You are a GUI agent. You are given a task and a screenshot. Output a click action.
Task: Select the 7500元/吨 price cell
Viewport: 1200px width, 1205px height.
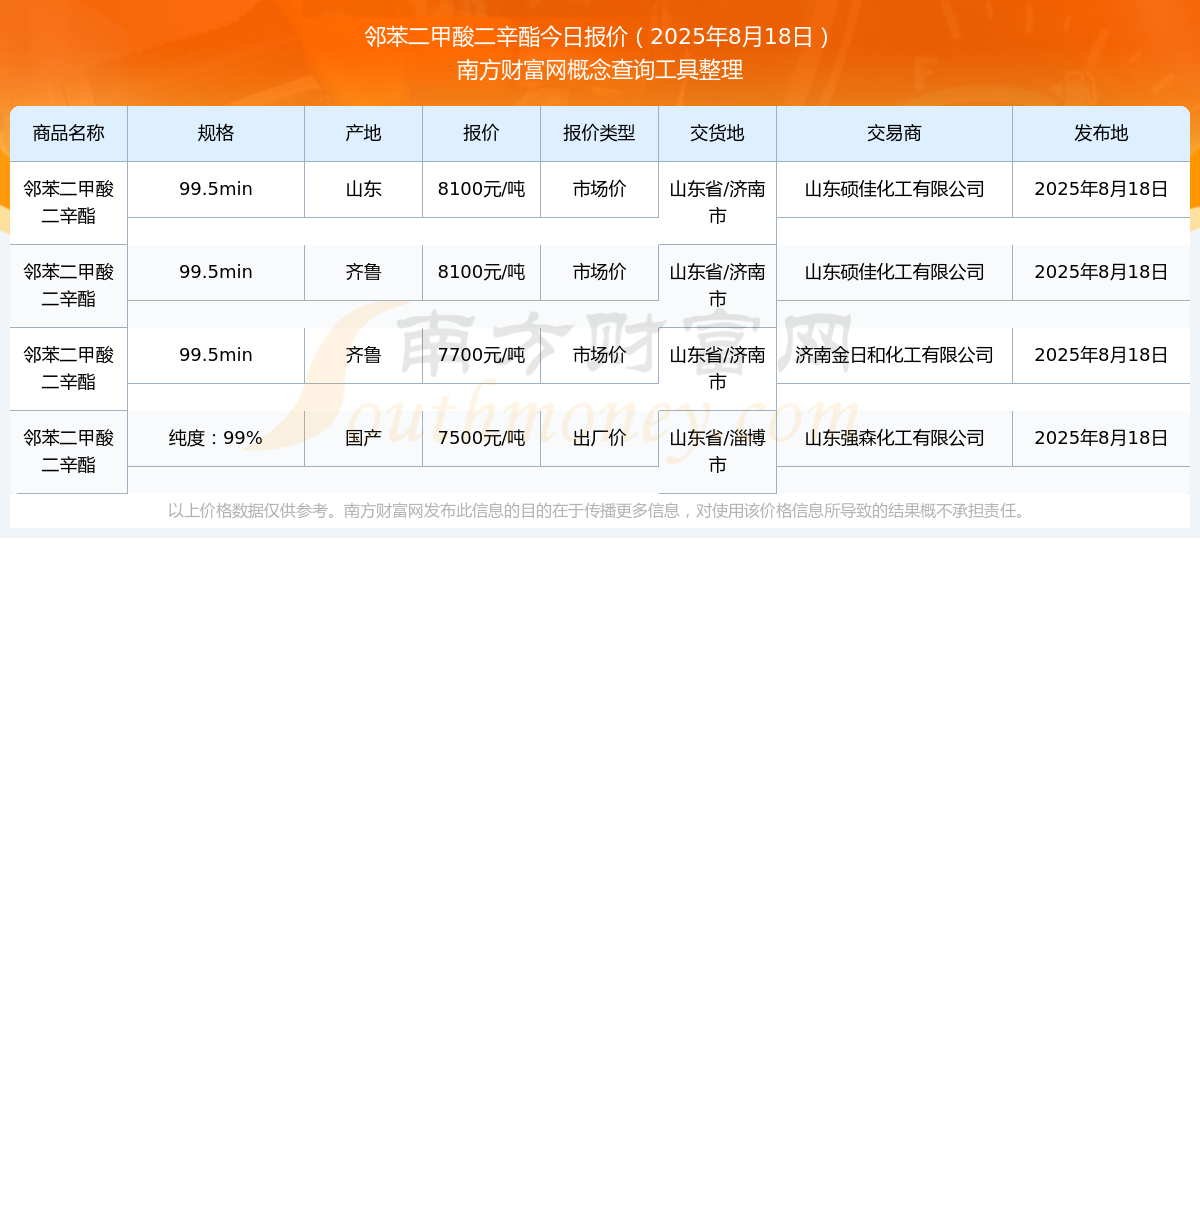click(481, 438)
